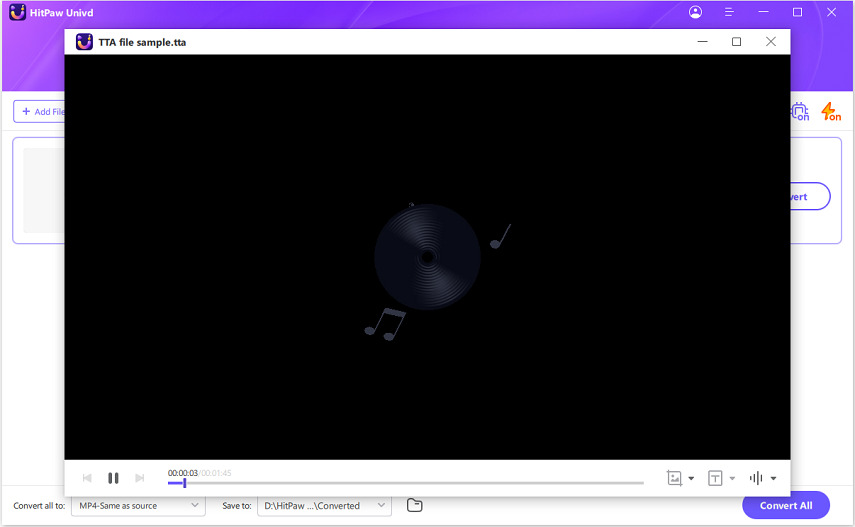Click the Convert All button
The height and width of the screenshot is (527, 855).
tap(786, 505)
